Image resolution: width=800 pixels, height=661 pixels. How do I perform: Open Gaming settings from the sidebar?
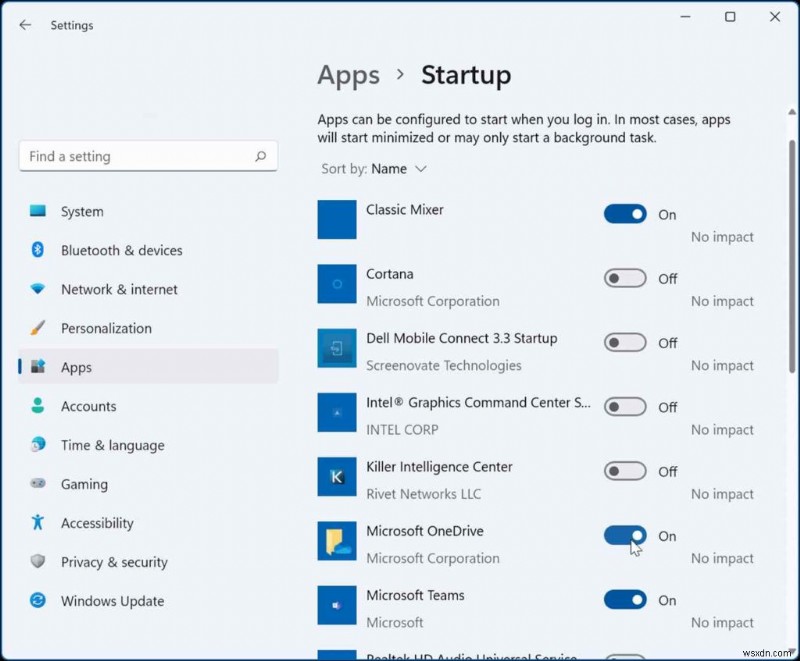point(84,484)
